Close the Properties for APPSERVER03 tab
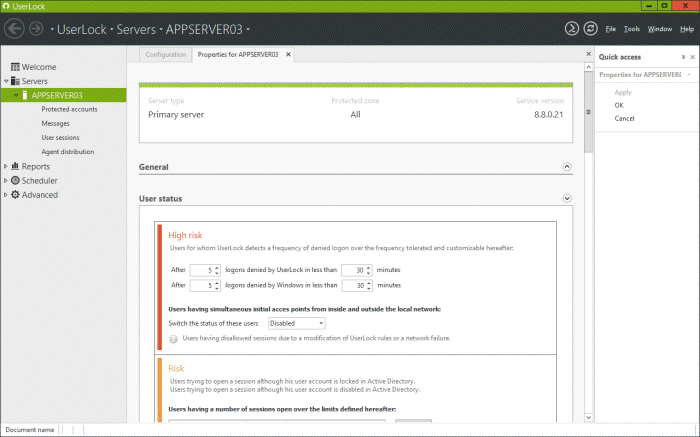This screenshot has height=437, width=700. click(288, 54)
